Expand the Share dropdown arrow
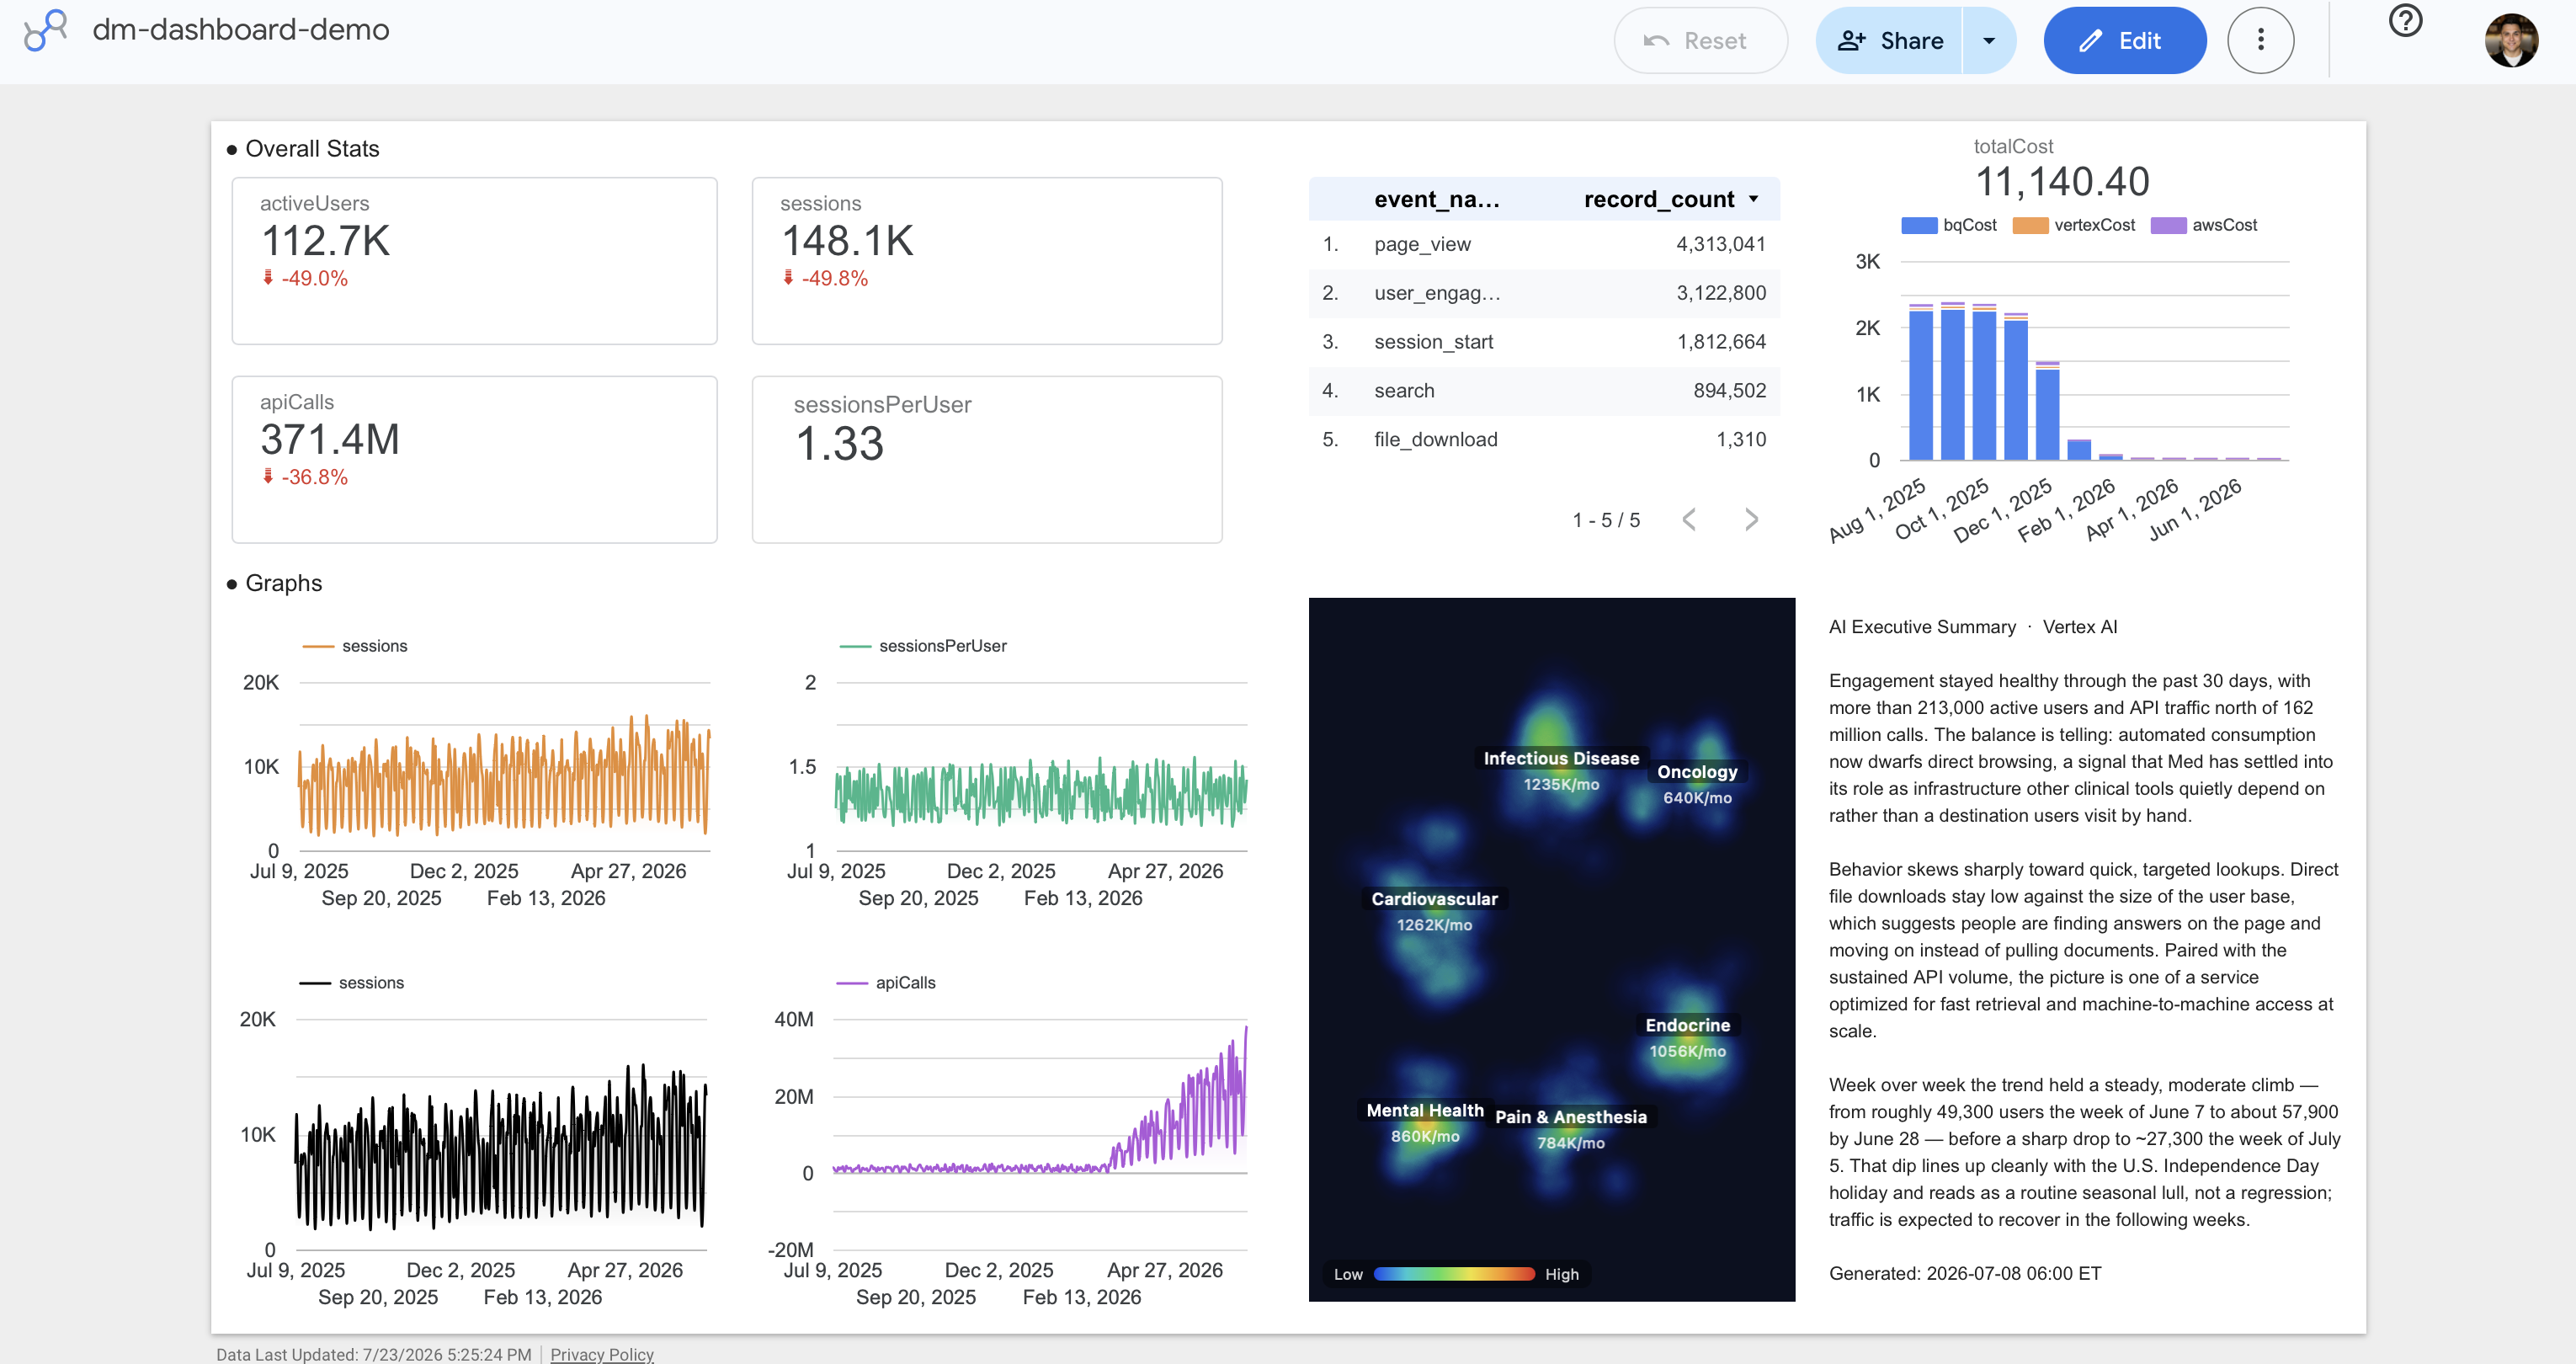 click(x=1989, y=40)
